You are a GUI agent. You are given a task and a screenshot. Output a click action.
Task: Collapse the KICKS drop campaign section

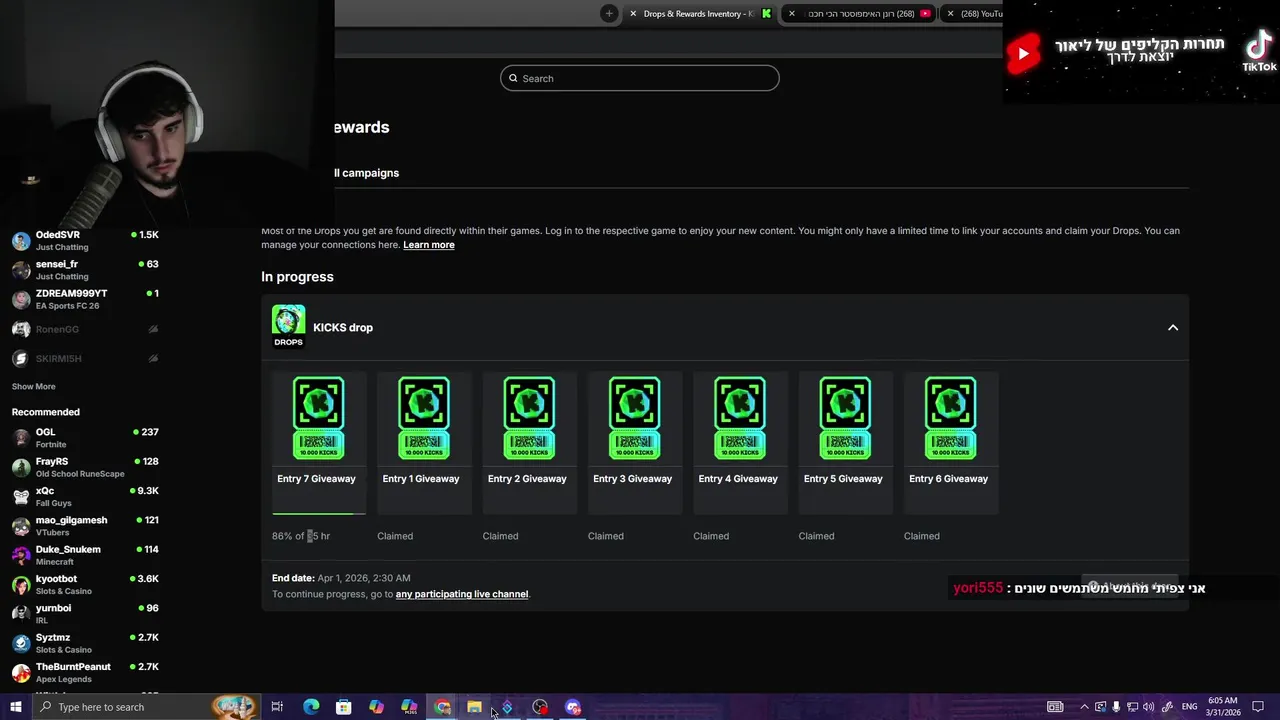(1173, 328)
